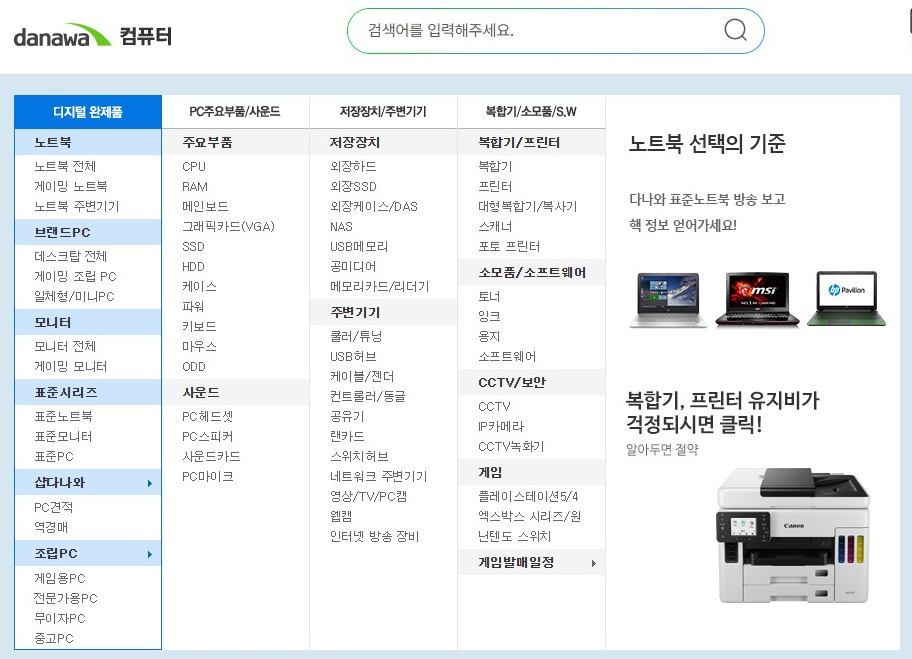Screen dimensions: 912x659
Task: Open 닌텐도 스위치 link
Action: pyautogui.click(x=515, y=536)
